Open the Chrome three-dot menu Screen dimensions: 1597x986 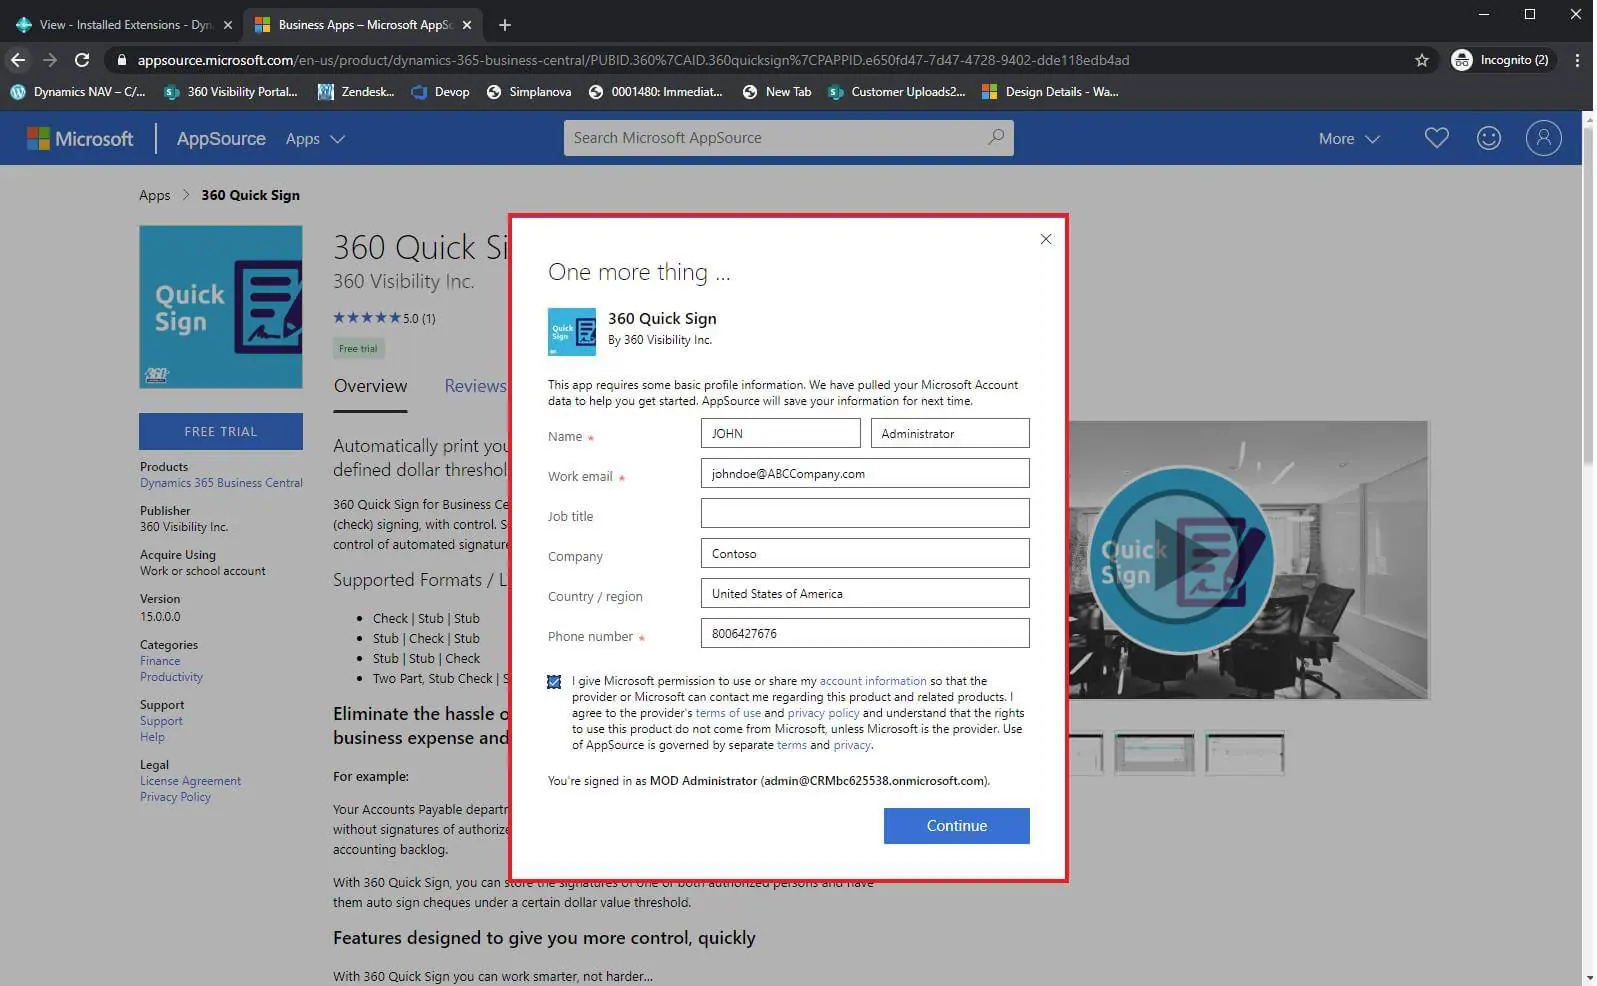click(1577, 60)
